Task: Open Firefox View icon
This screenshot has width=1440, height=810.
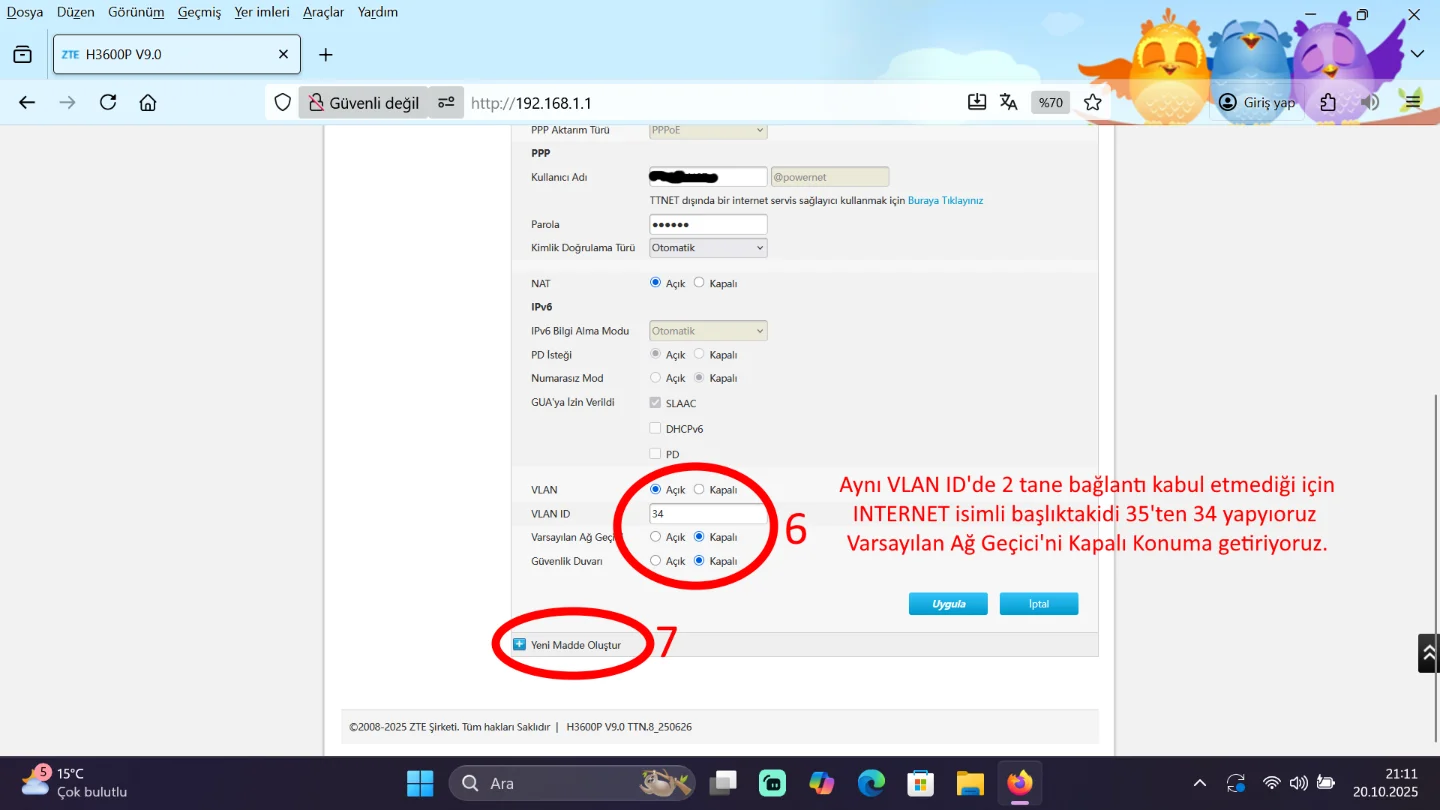Action: [23, 55]
